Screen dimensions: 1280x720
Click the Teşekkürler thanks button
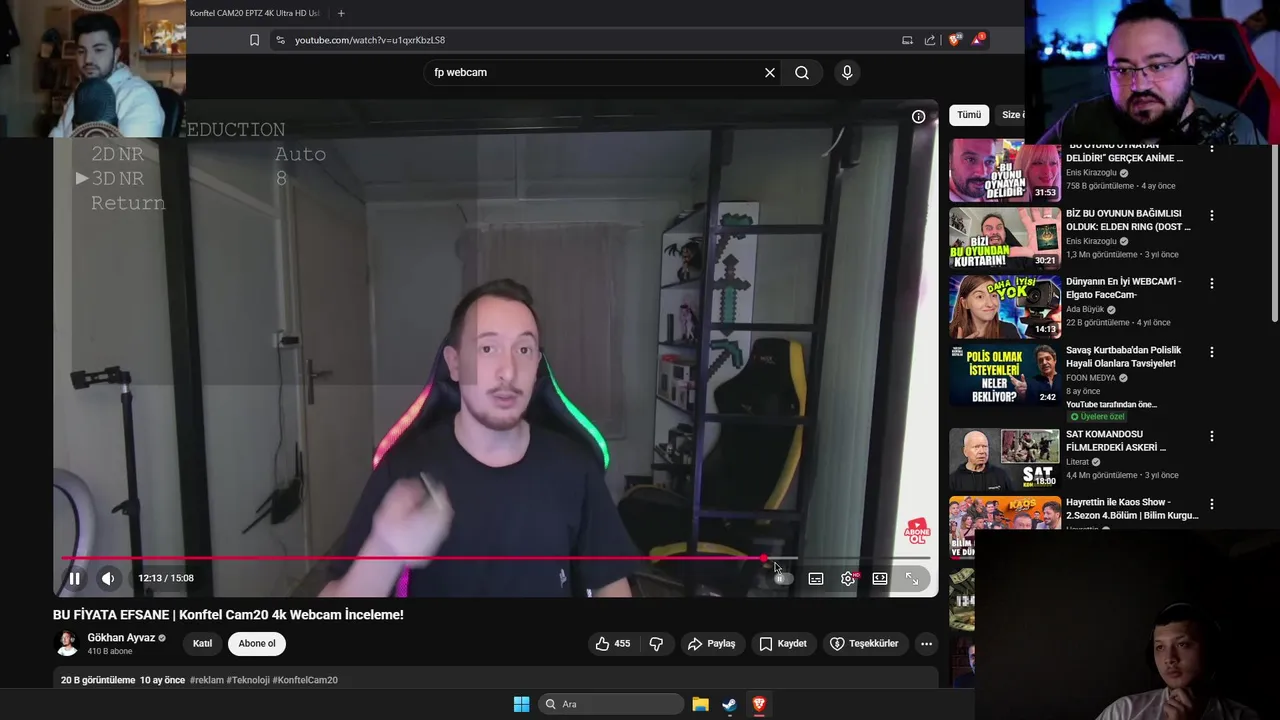click(x=864, y=644)
